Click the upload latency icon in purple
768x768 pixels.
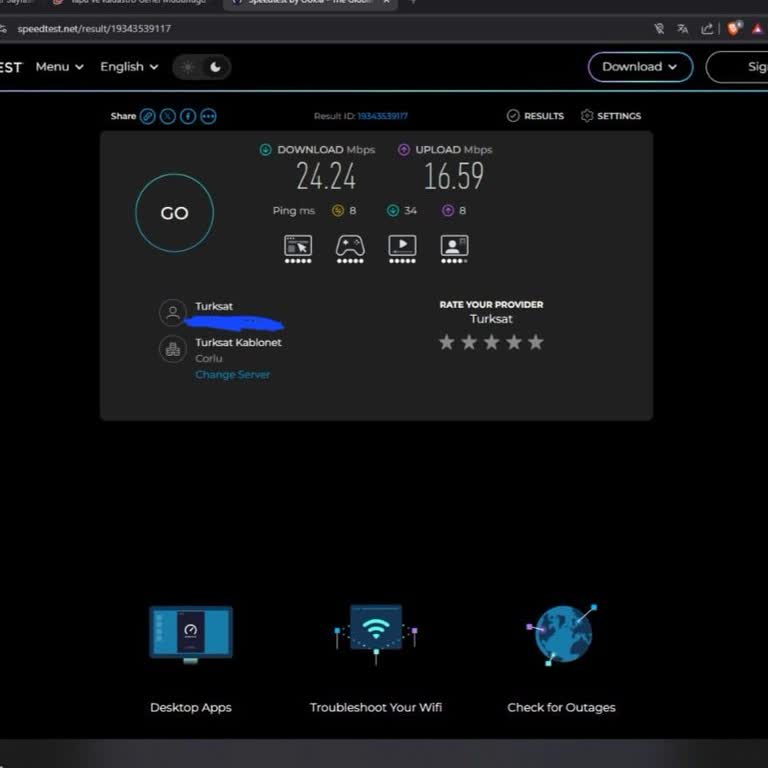point(448,211)
